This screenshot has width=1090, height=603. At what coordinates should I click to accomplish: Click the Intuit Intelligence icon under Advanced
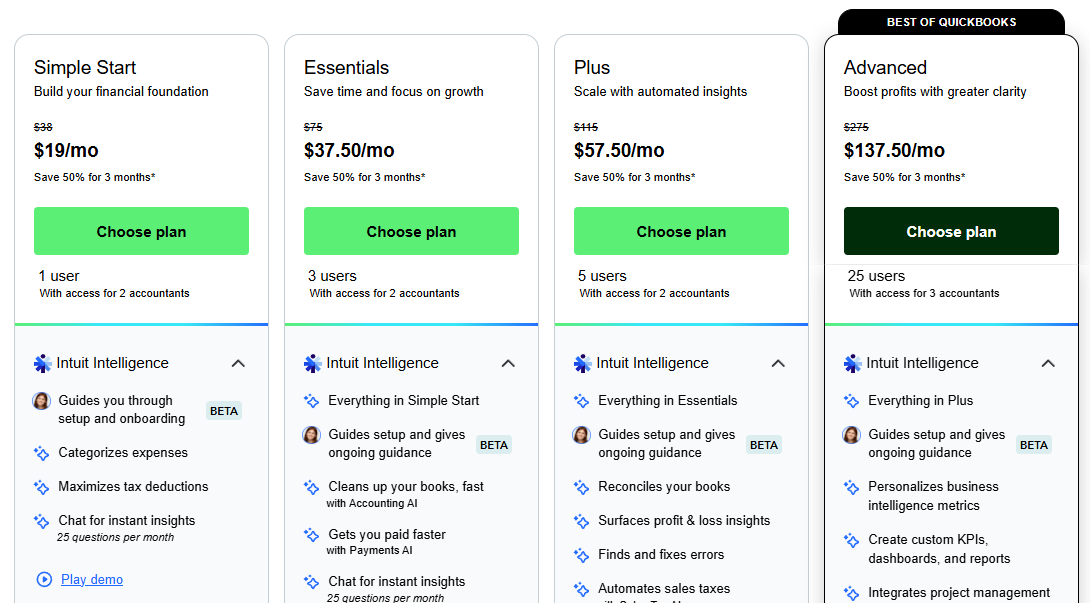(852, 363)
